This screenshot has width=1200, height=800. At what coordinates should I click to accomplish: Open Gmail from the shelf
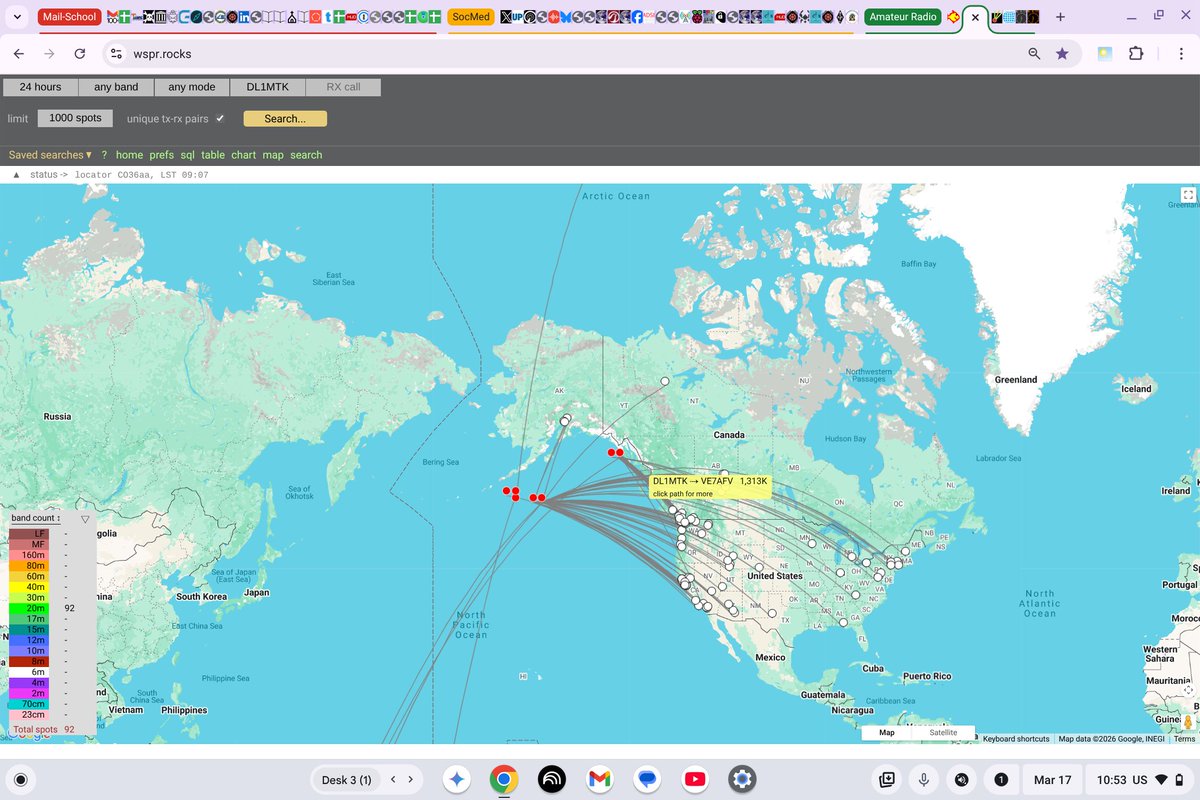point(599,779)
